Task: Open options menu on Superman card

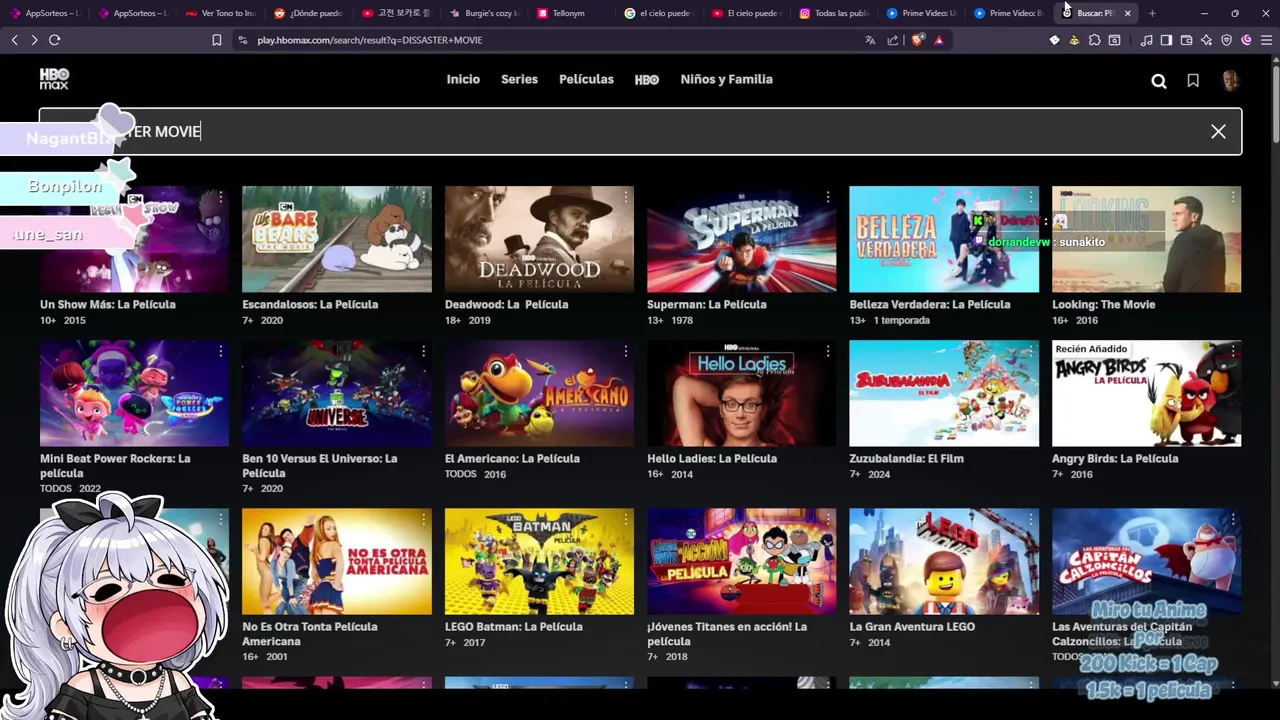Action: [828, 197]
